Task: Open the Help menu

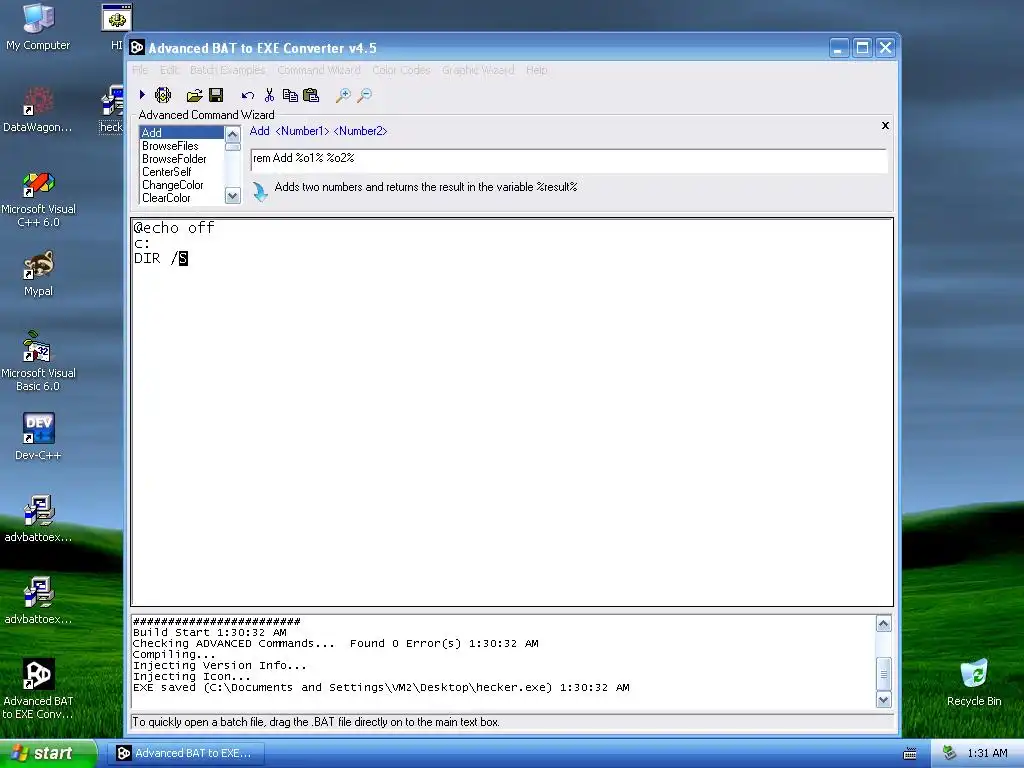Action: 536,70
